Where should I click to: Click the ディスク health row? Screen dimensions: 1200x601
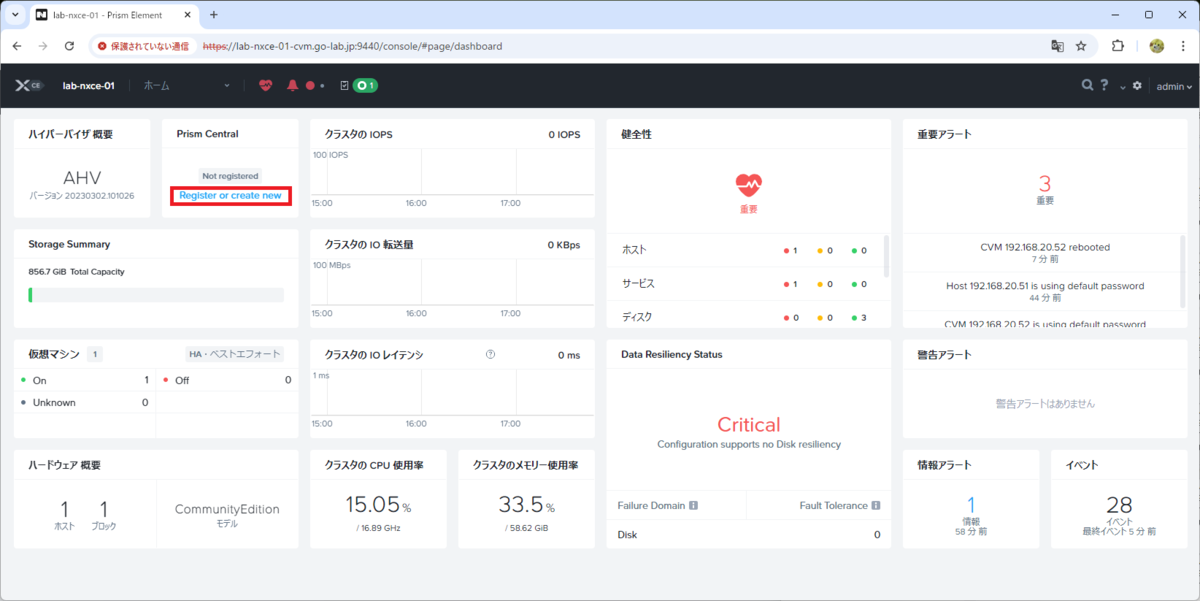(x=745, y=317)
